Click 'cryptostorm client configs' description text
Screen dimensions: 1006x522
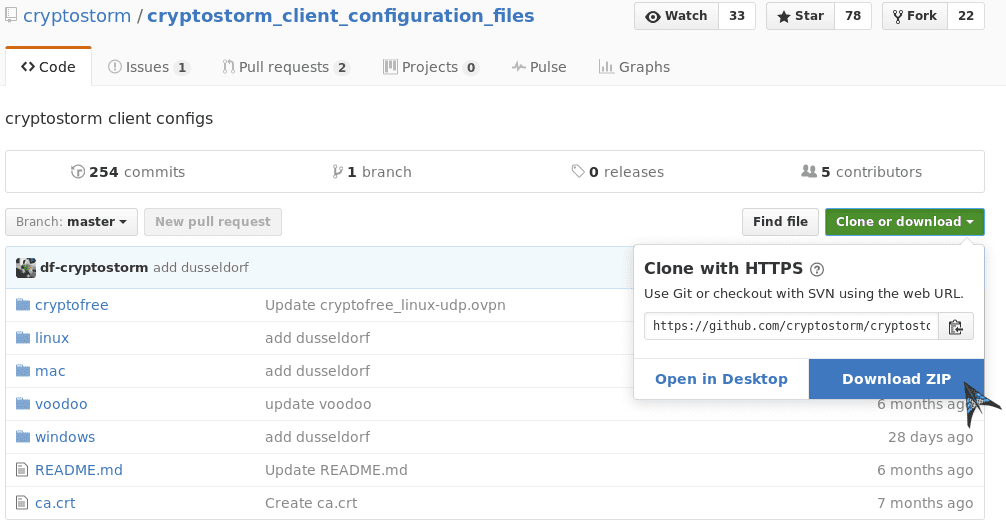(x=109, y=119)
